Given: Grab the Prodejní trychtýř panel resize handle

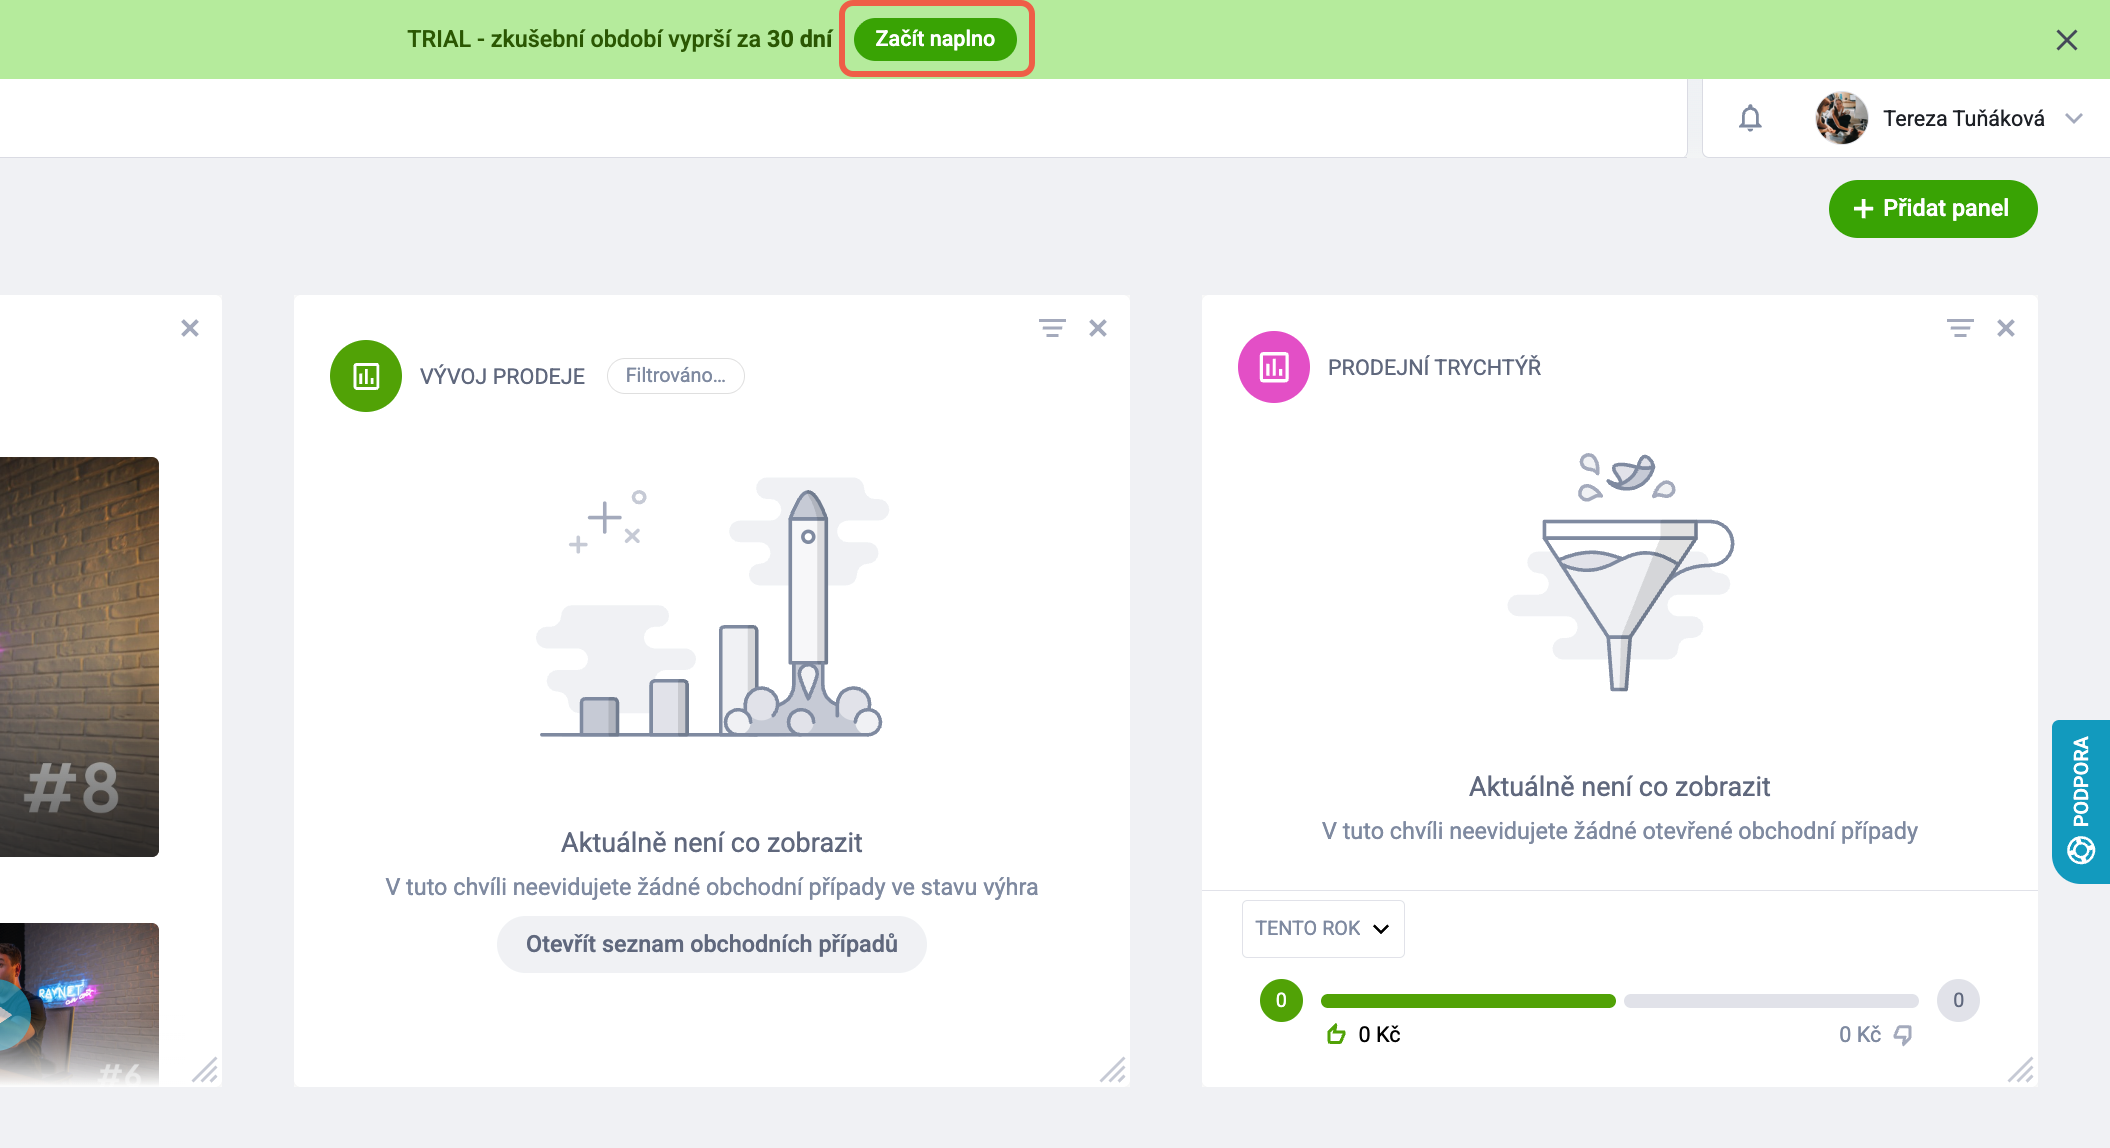Looking at the screenshot, I should click(2021, 1070).
